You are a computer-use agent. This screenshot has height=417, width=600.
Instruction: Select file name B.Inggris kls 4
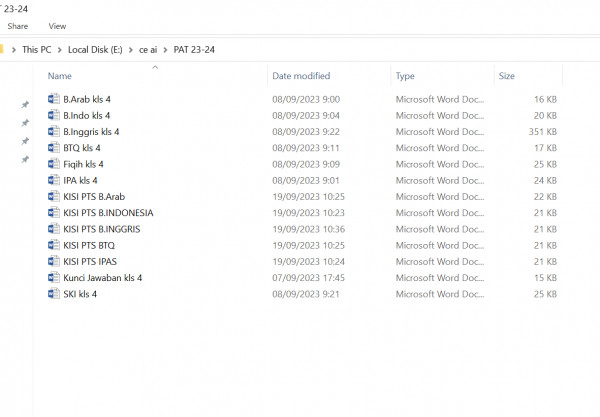tap(91, 132)
